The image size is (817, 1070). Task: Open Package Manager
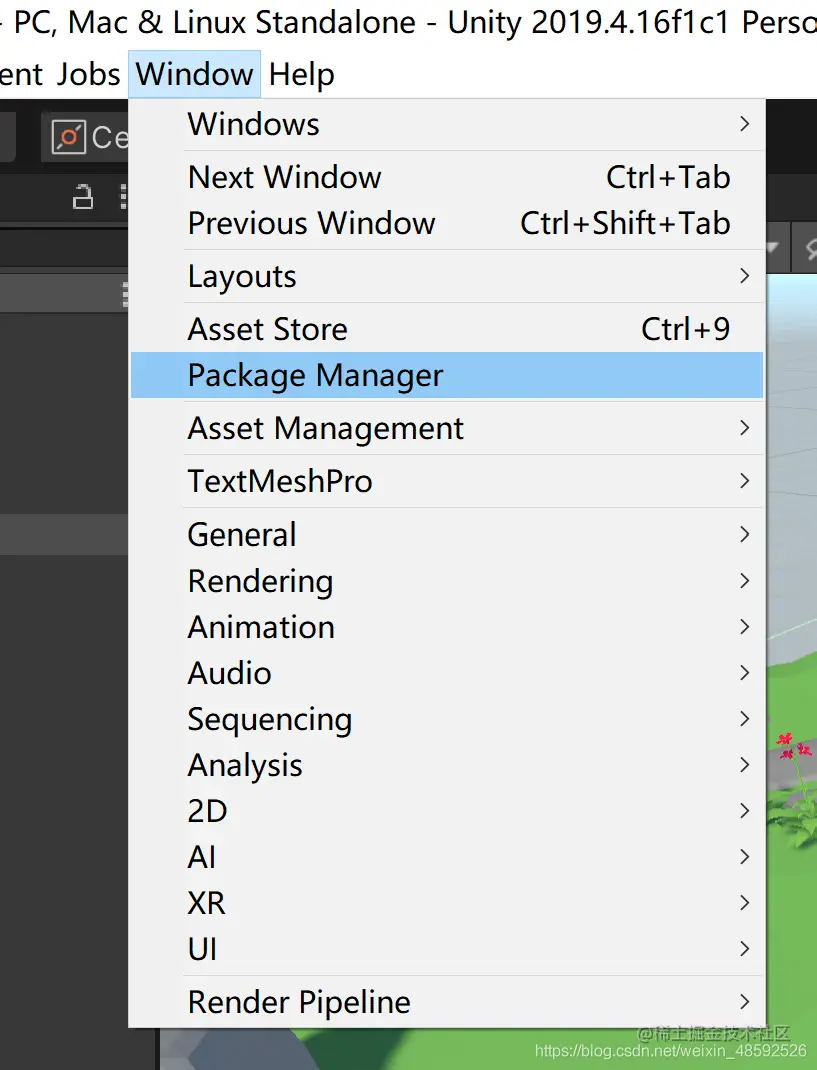coord(447,375)
